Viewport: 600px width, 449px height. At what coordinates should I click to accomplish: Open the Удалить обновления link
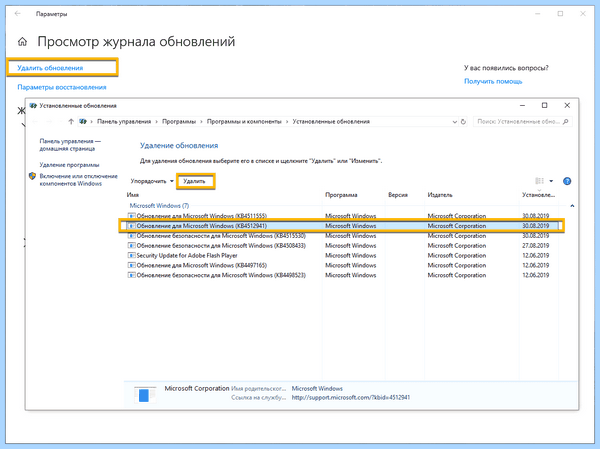(50, 68)
